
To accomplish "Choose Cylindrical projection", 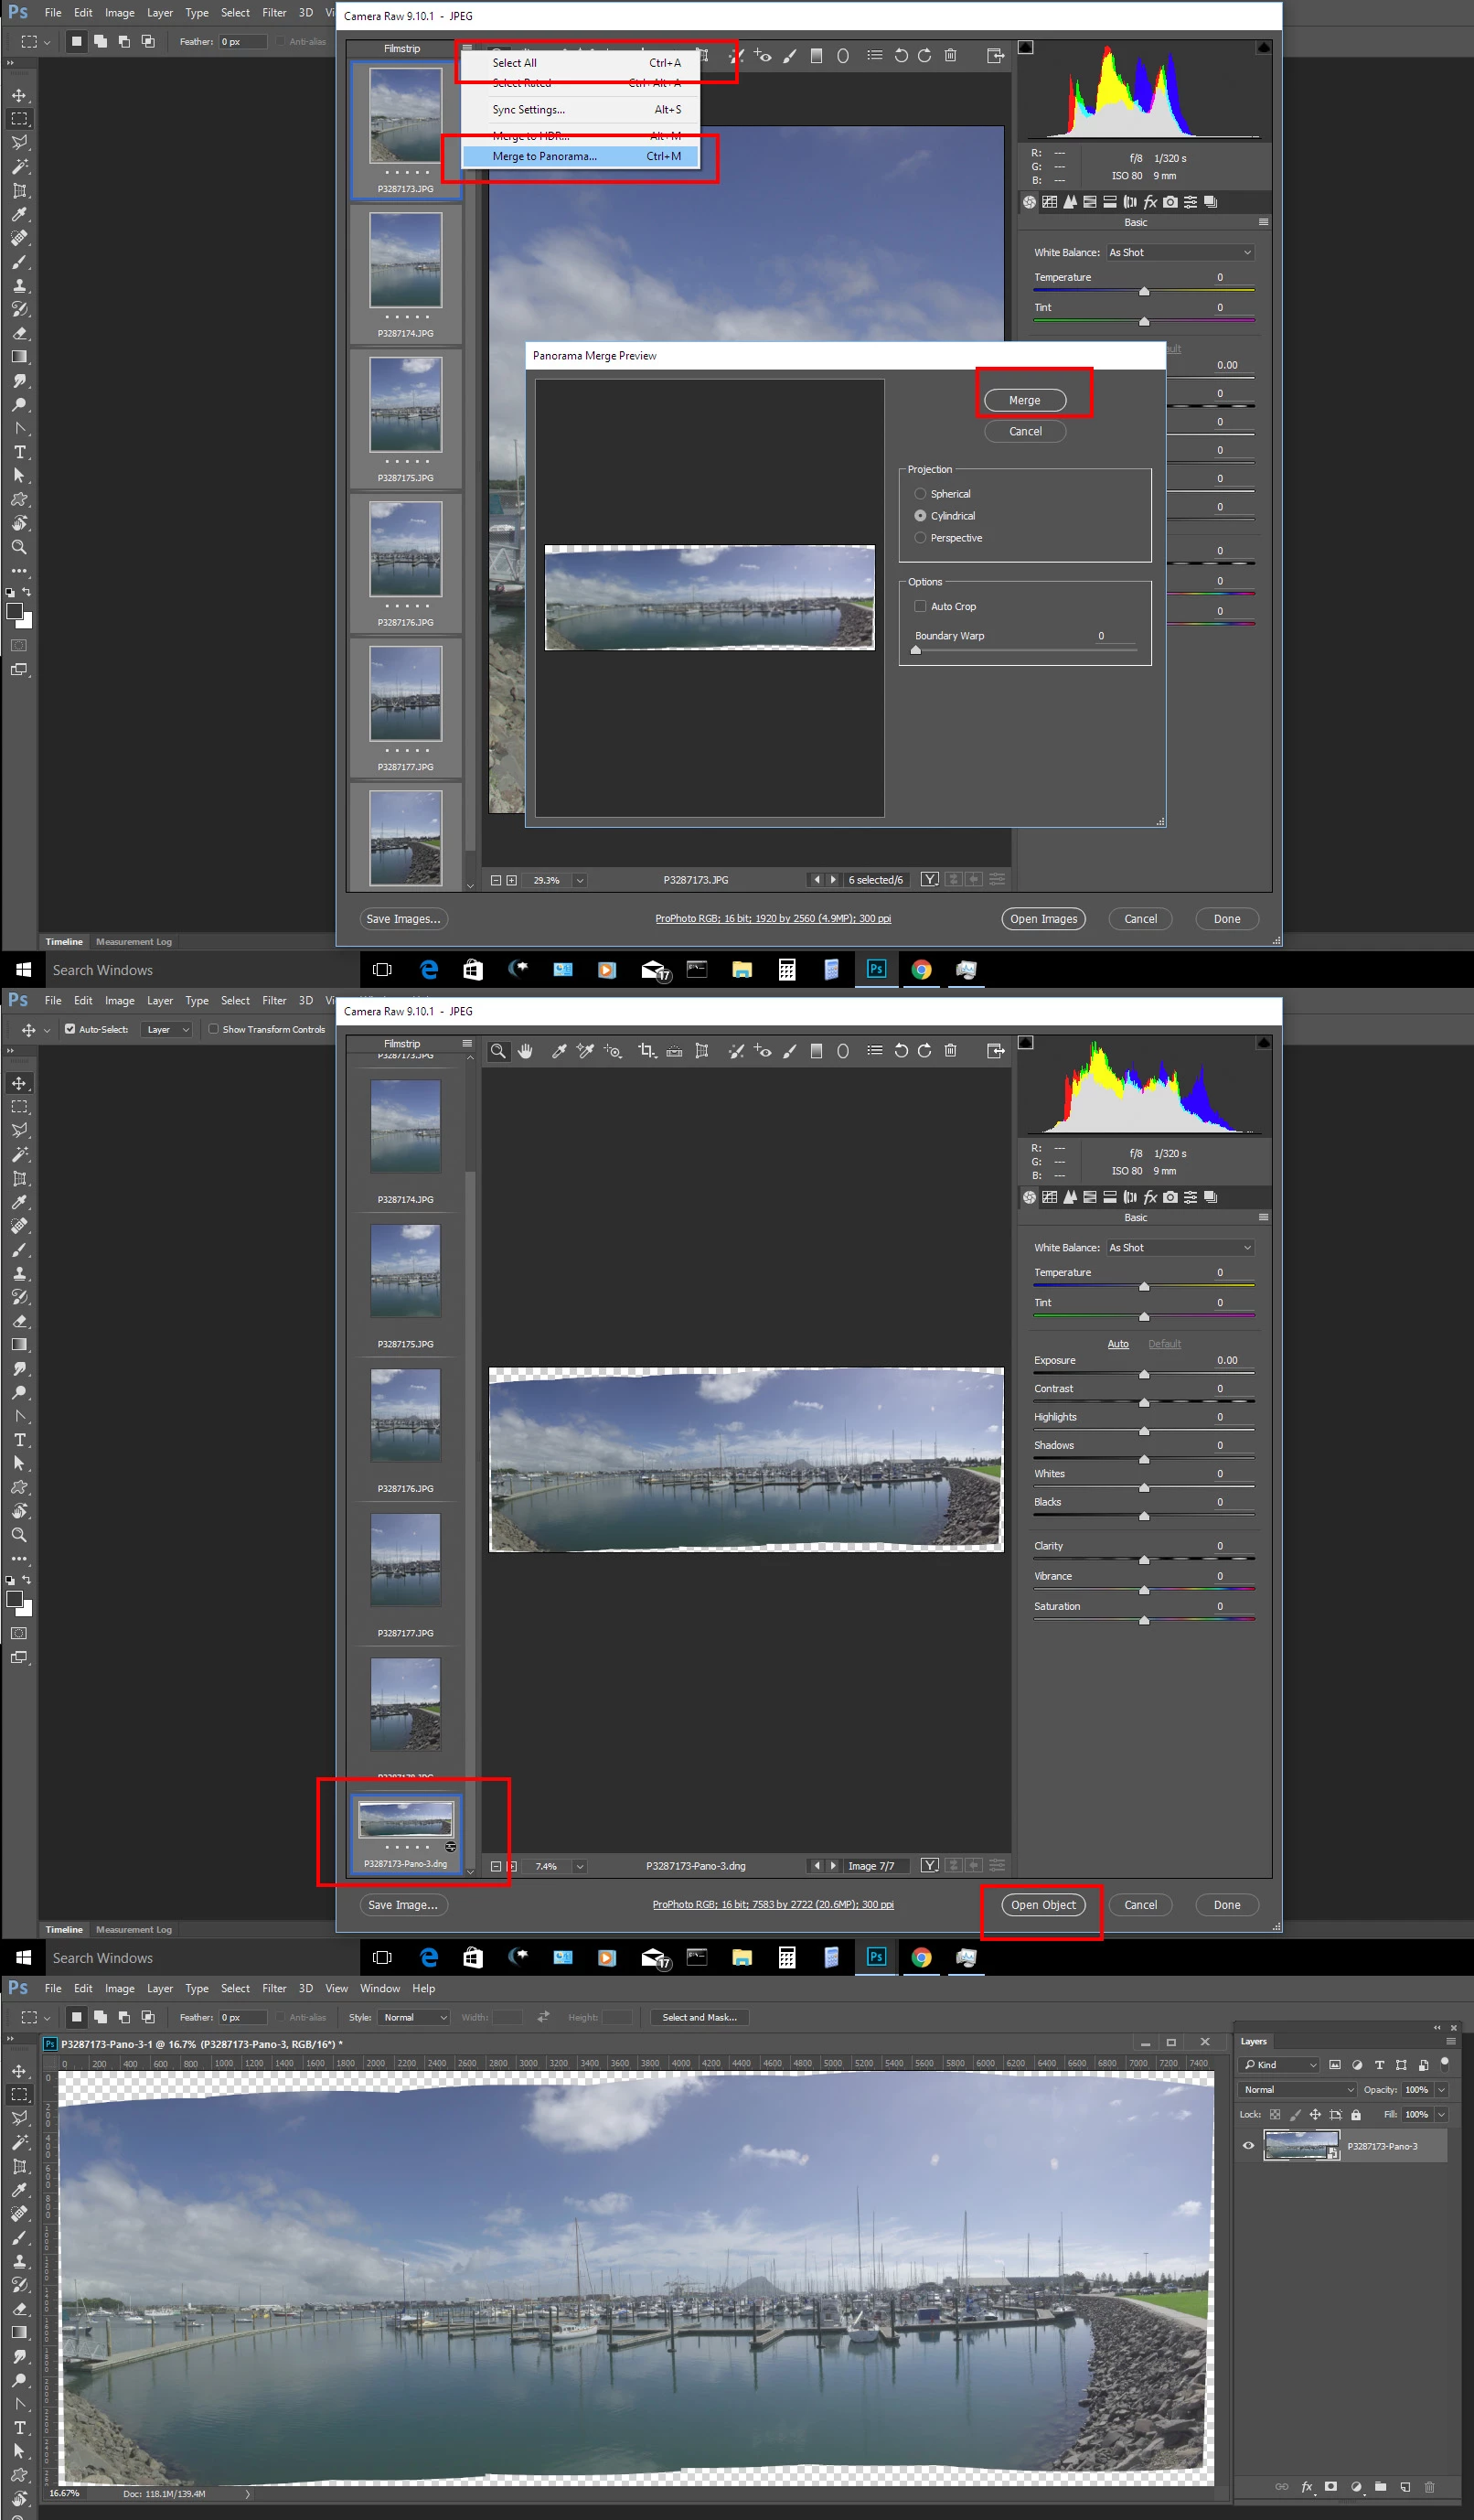I will point(920,516).
